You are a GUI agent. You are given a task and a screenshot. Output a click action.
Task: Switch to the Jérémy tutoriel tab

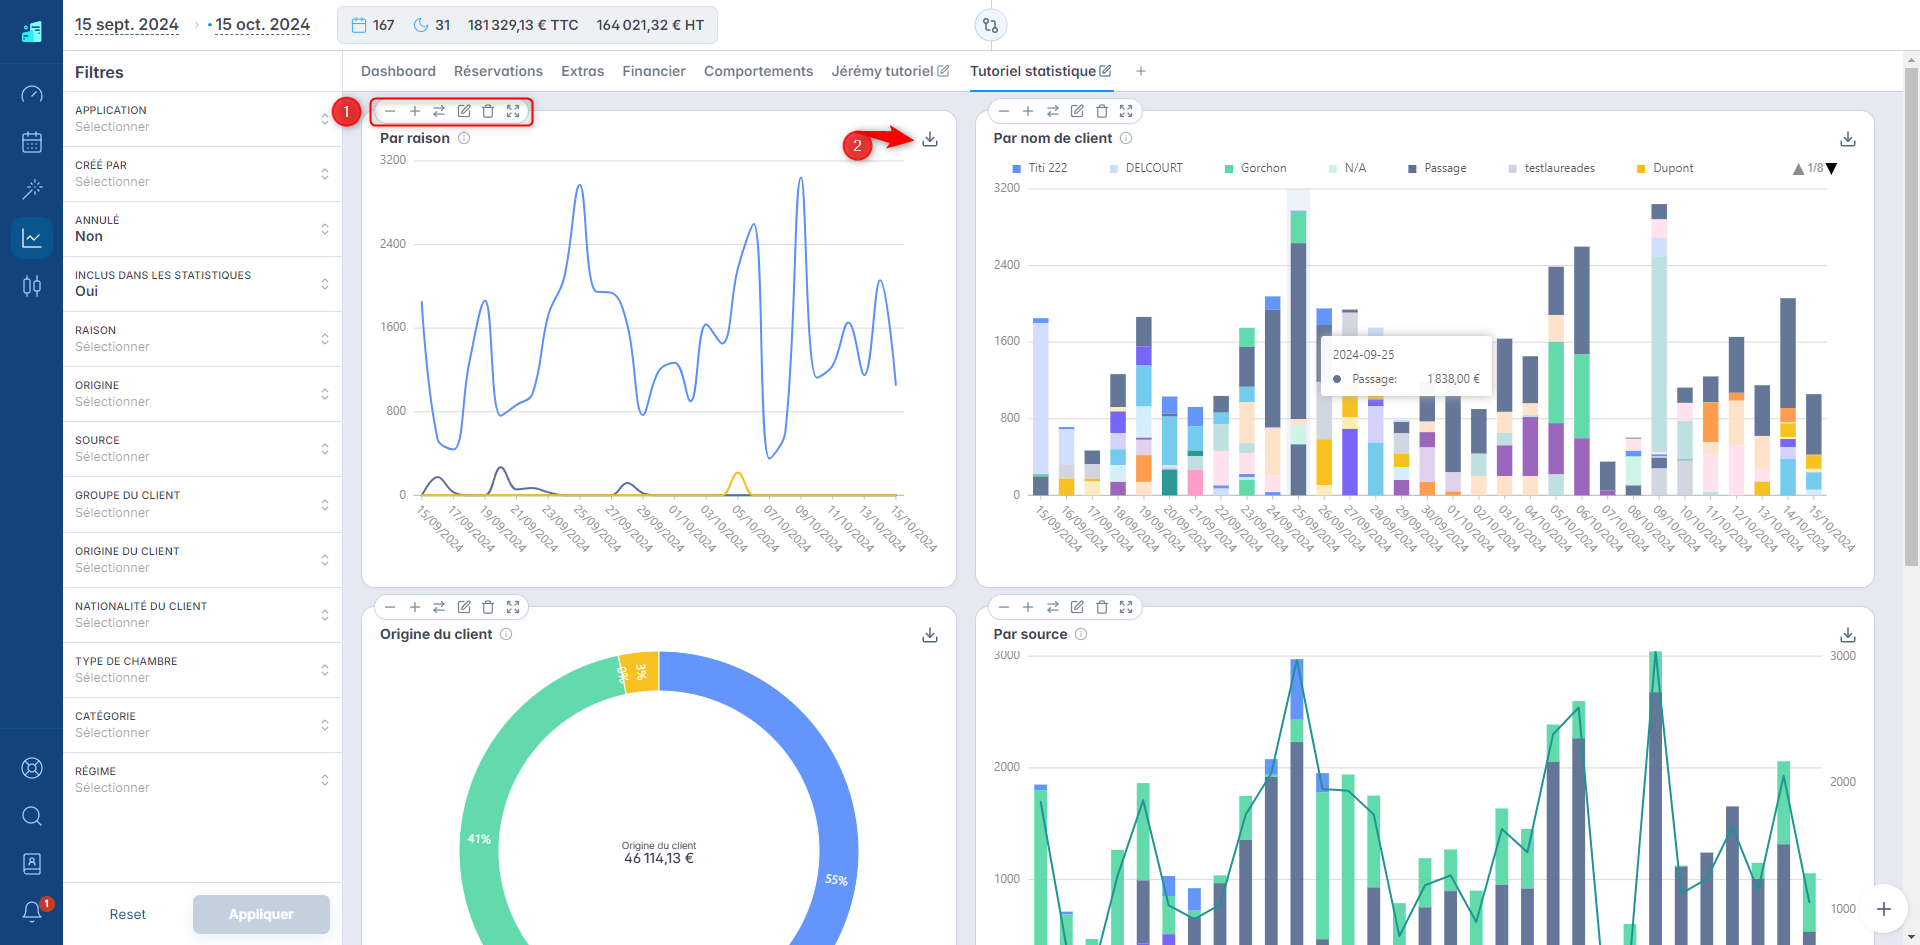(882, 71)
